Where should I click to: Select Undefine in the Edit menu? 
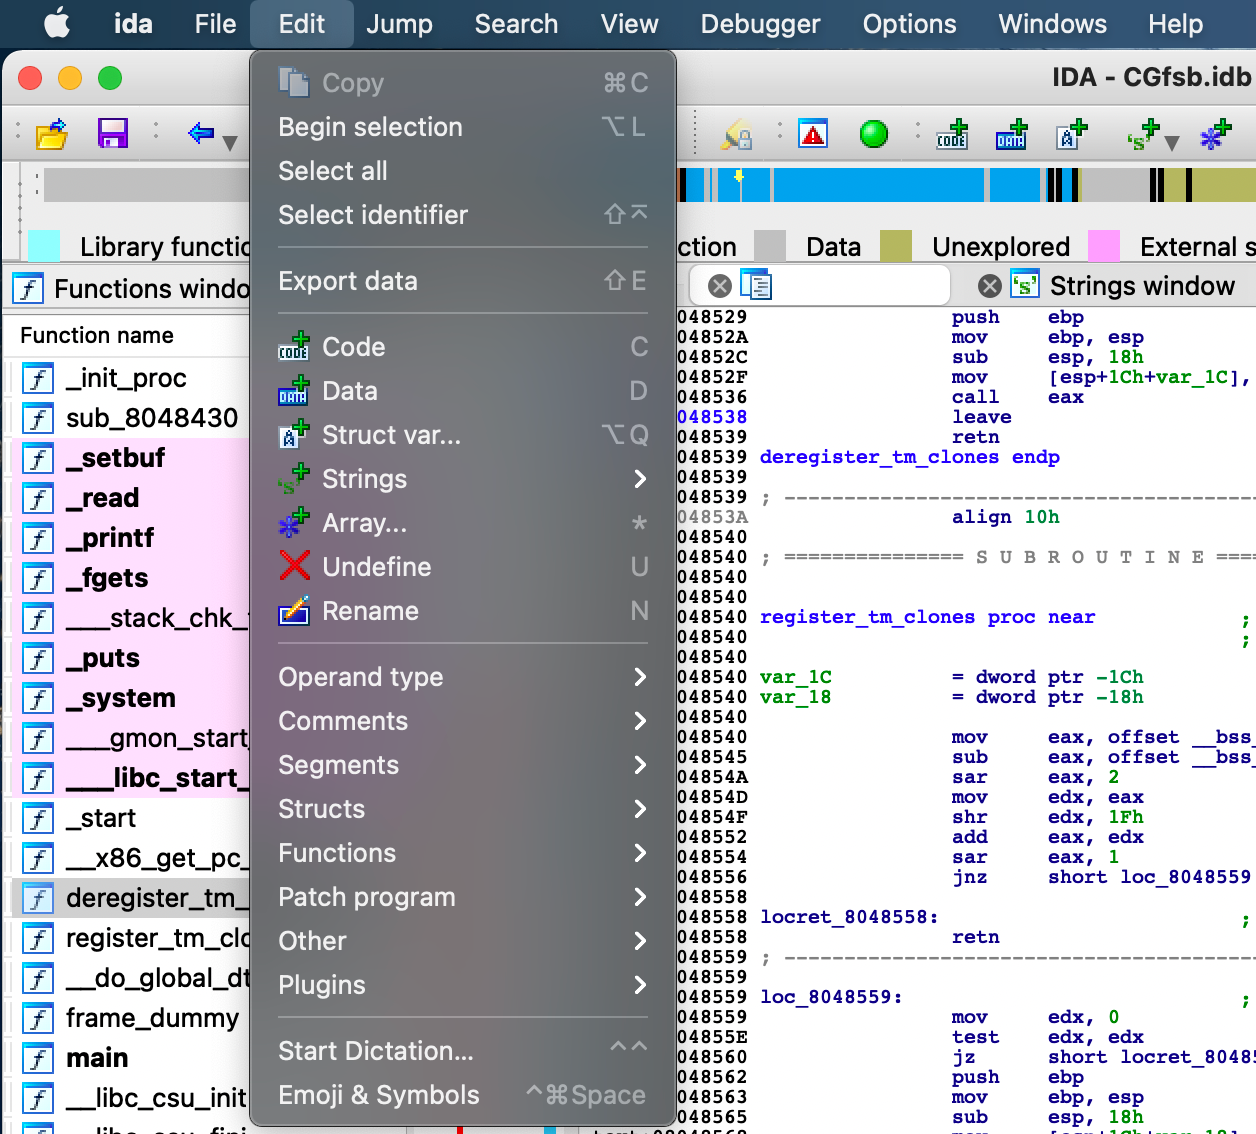[x=463, y=567]
